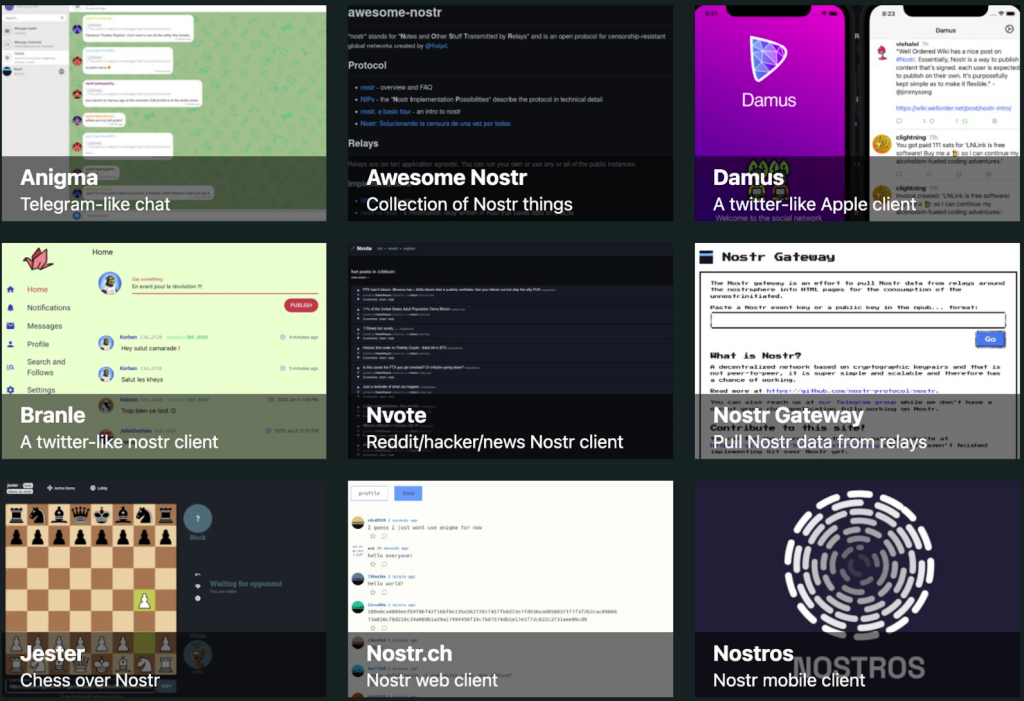Click the white pawn on the chessboard

pyautogui.click(x=144, y=602)
